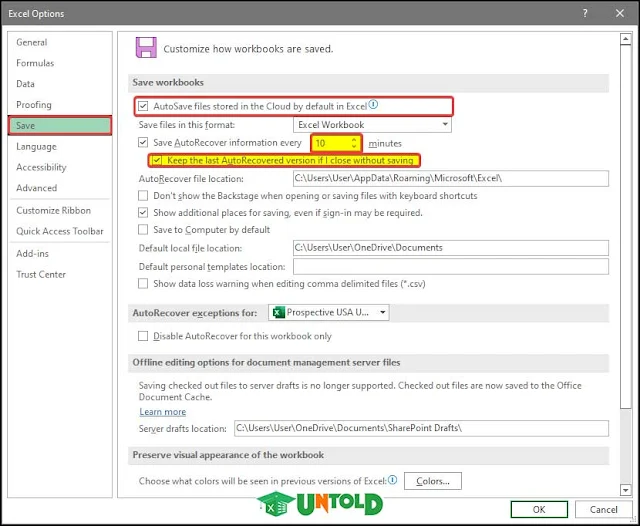Go to Proofing options
Viewport: 640px width, 526px height.
34,105
